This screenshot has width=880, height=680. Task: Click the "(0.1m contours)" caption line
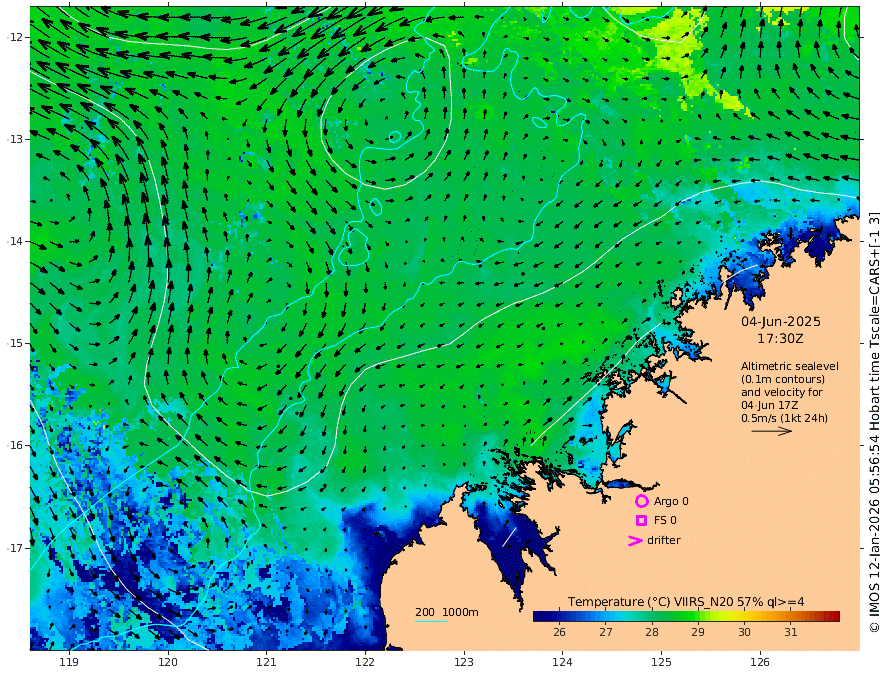(x=783, y=379)
